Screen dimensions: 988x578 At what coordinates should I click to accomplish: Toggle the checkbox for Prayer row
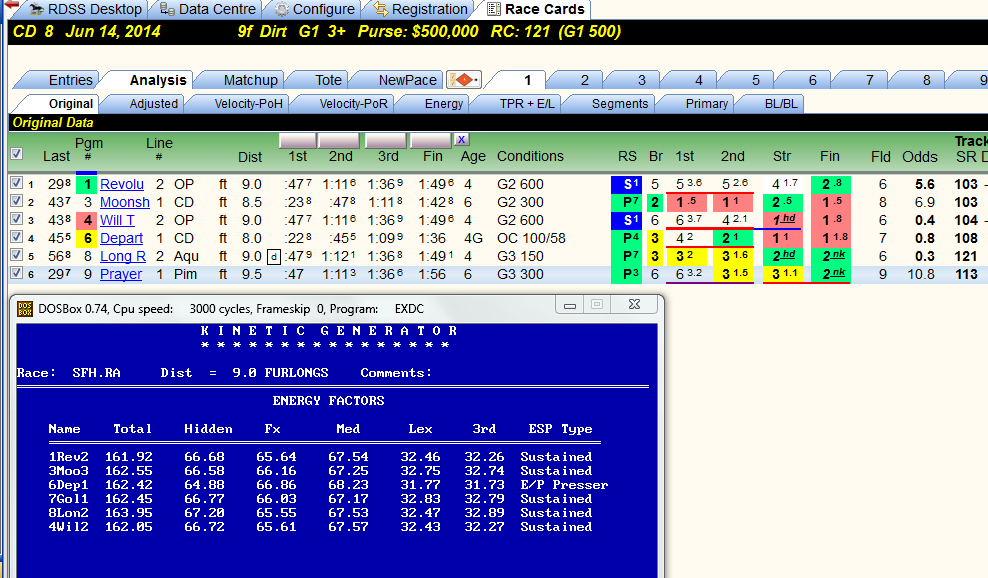16,273
